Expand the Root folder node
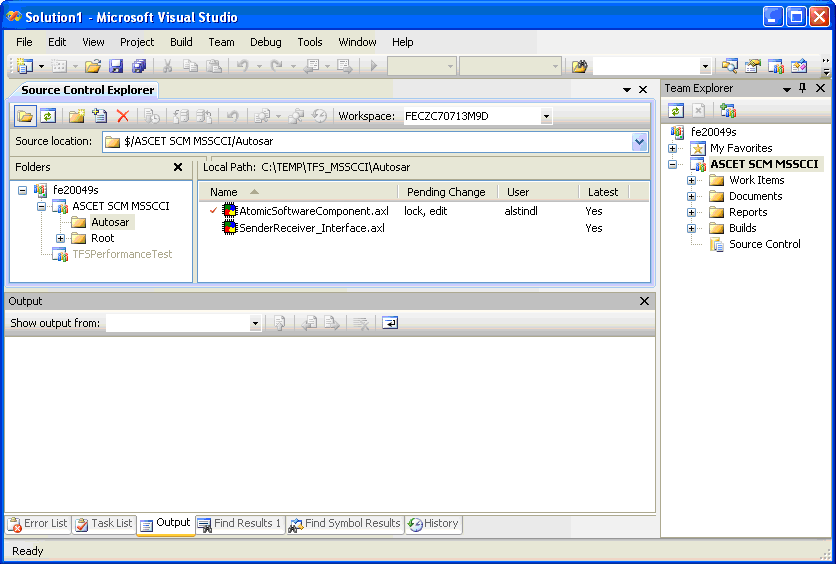The height and width of the screenshot is (564, 836). [60, 238]
